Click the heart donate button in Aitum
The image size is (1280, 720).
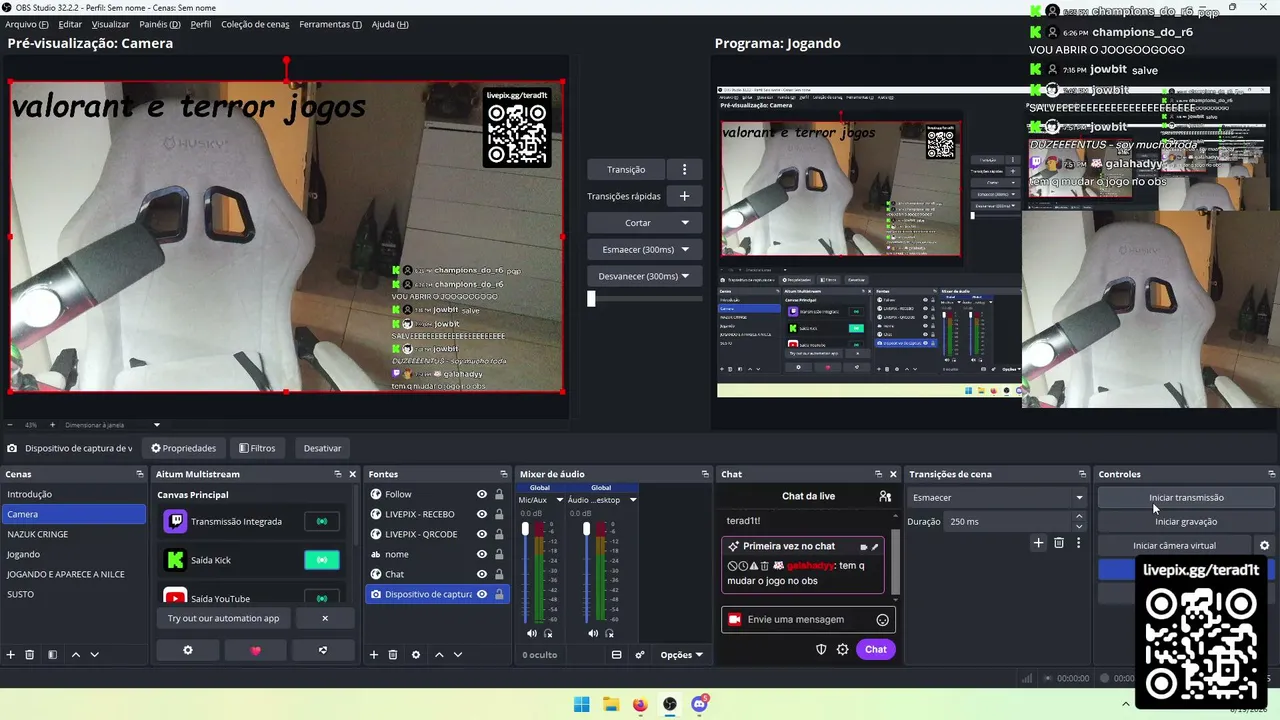(255, 650)
